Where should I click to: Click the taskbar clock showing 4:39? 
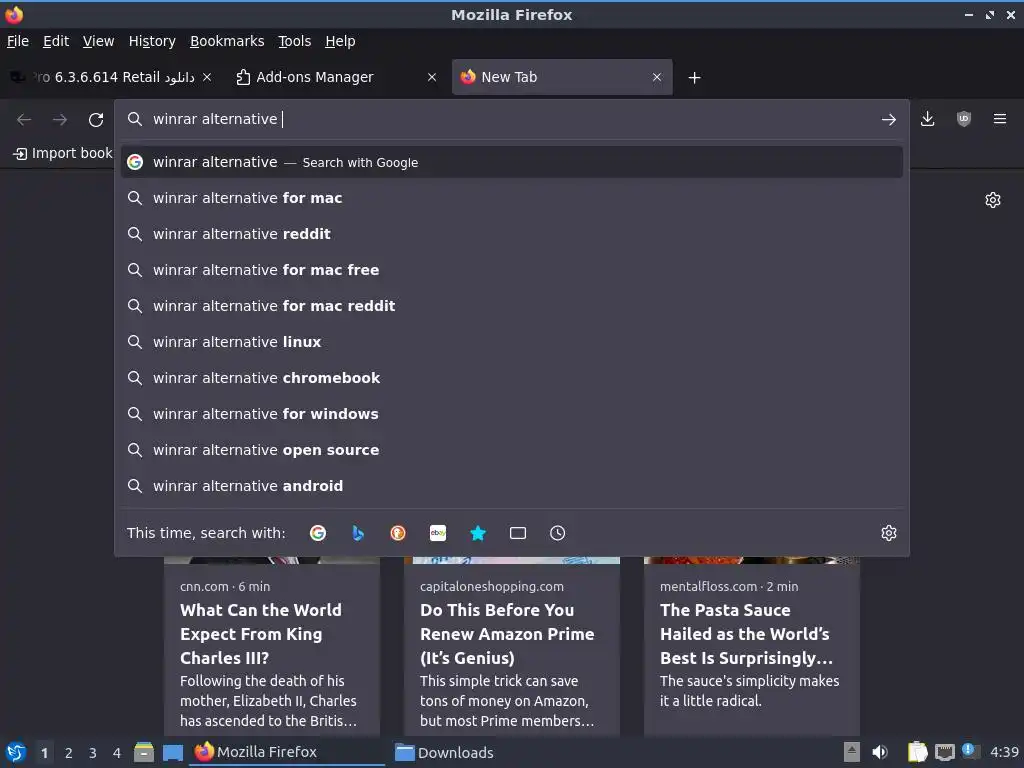1004,752
